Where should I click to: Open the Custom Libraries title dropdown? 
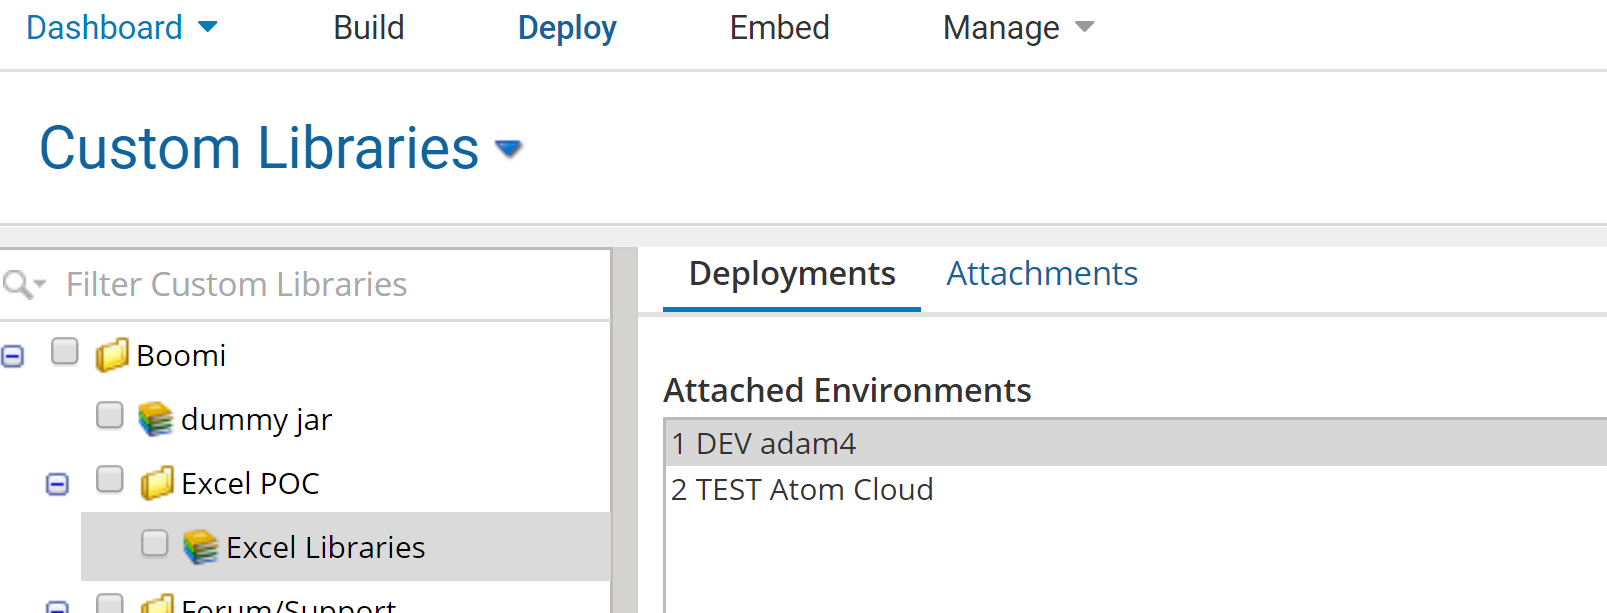click(509, 149)
